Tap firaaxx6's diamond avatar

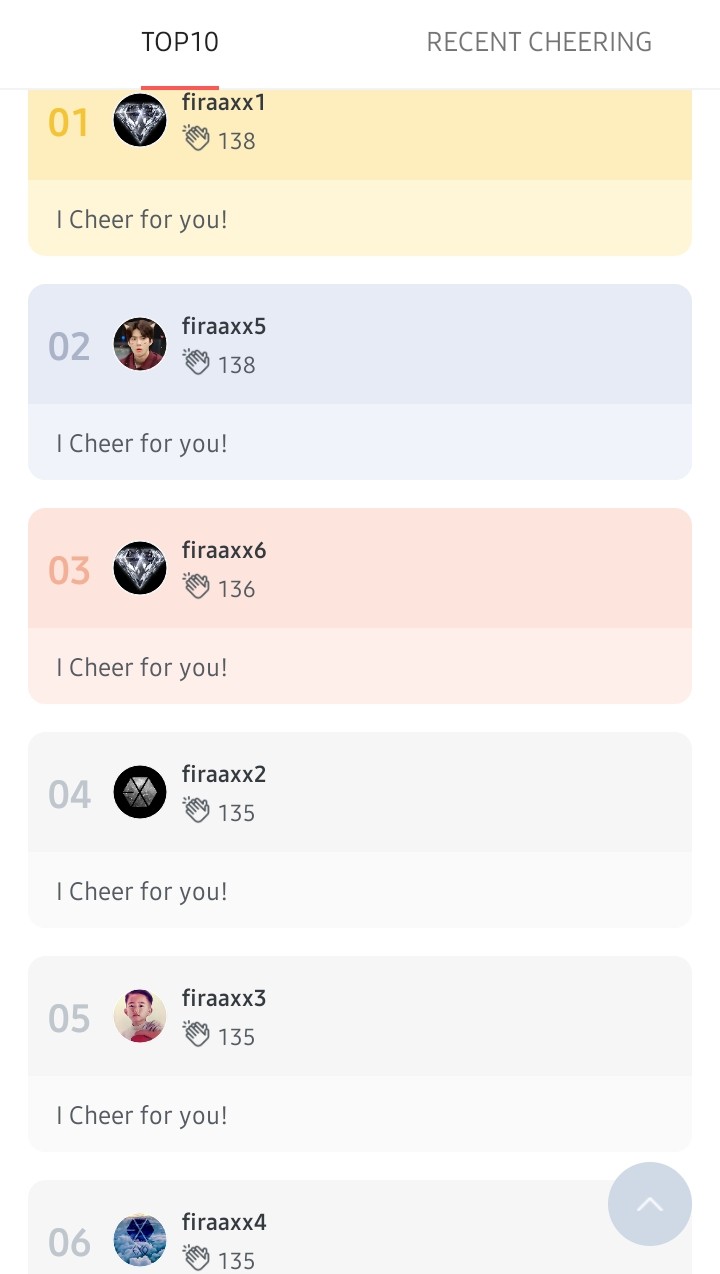(140, 568)
